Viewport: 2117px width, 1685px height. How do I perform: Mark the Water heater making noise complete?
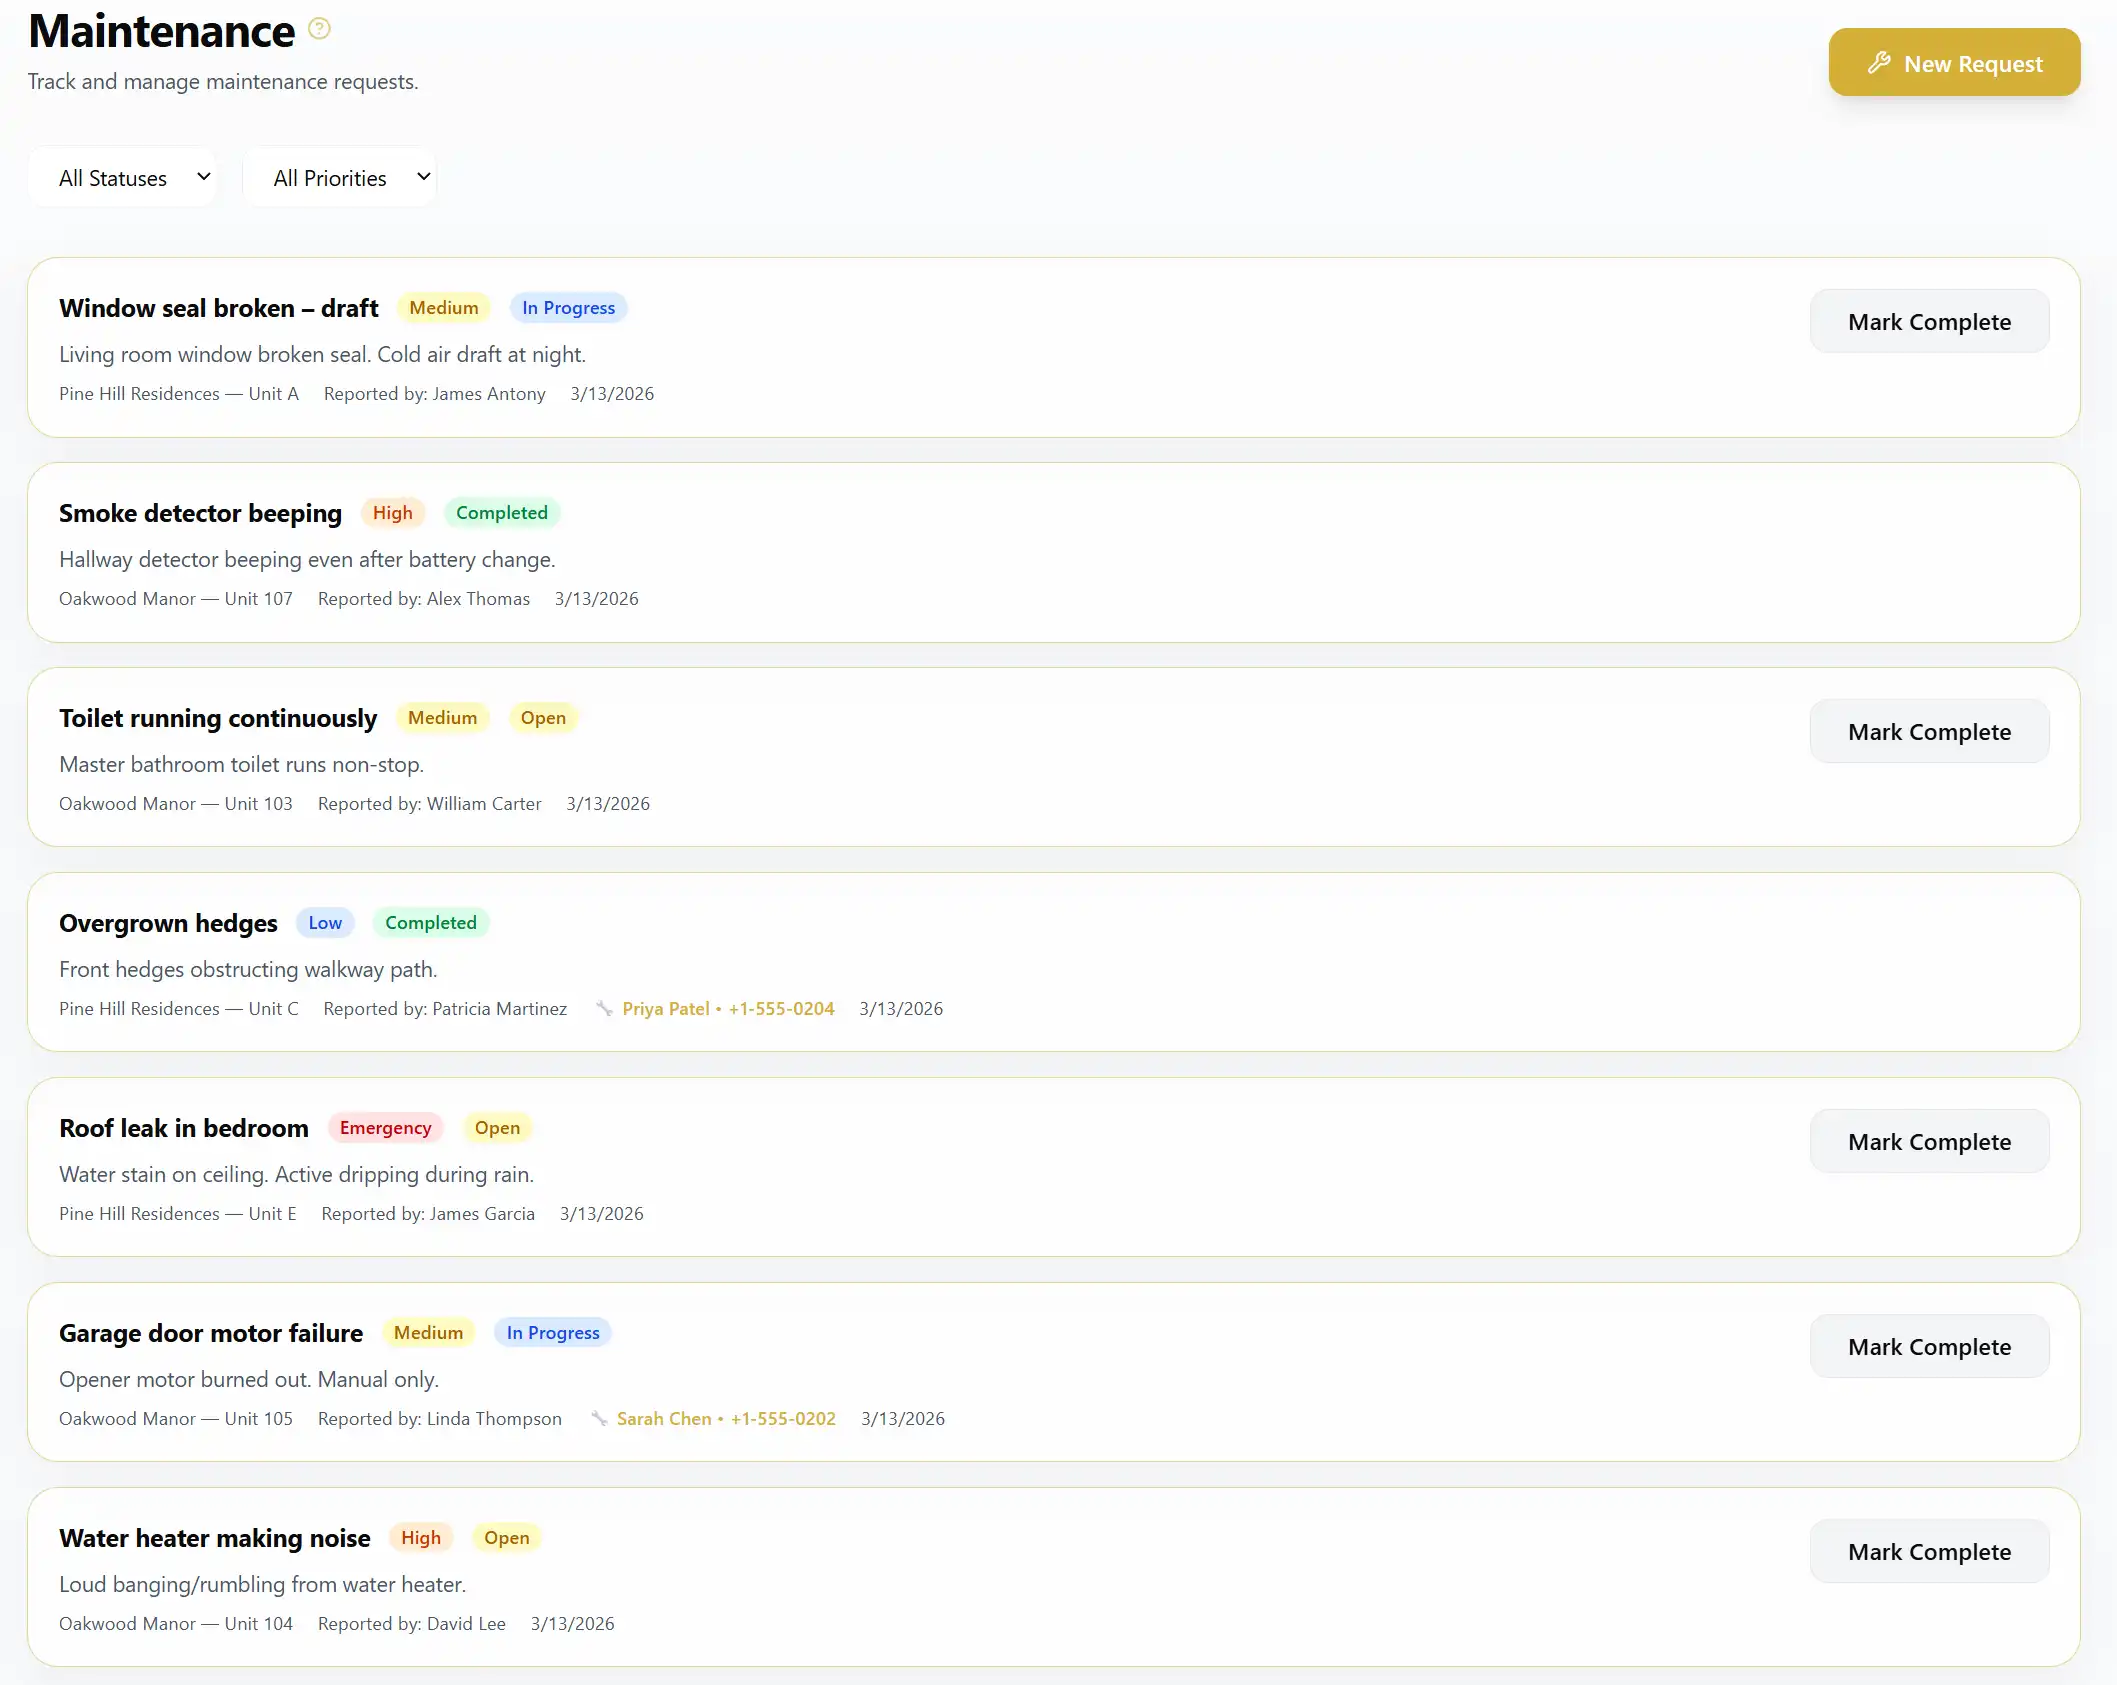pos(1929,1551)
